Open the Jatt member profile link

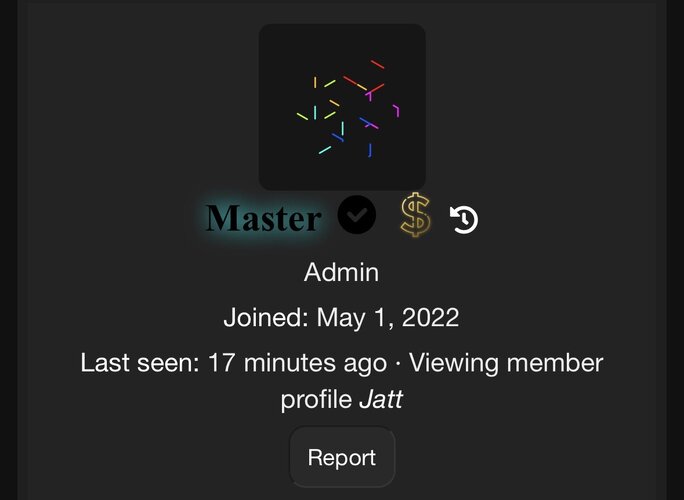click(380, 399)
